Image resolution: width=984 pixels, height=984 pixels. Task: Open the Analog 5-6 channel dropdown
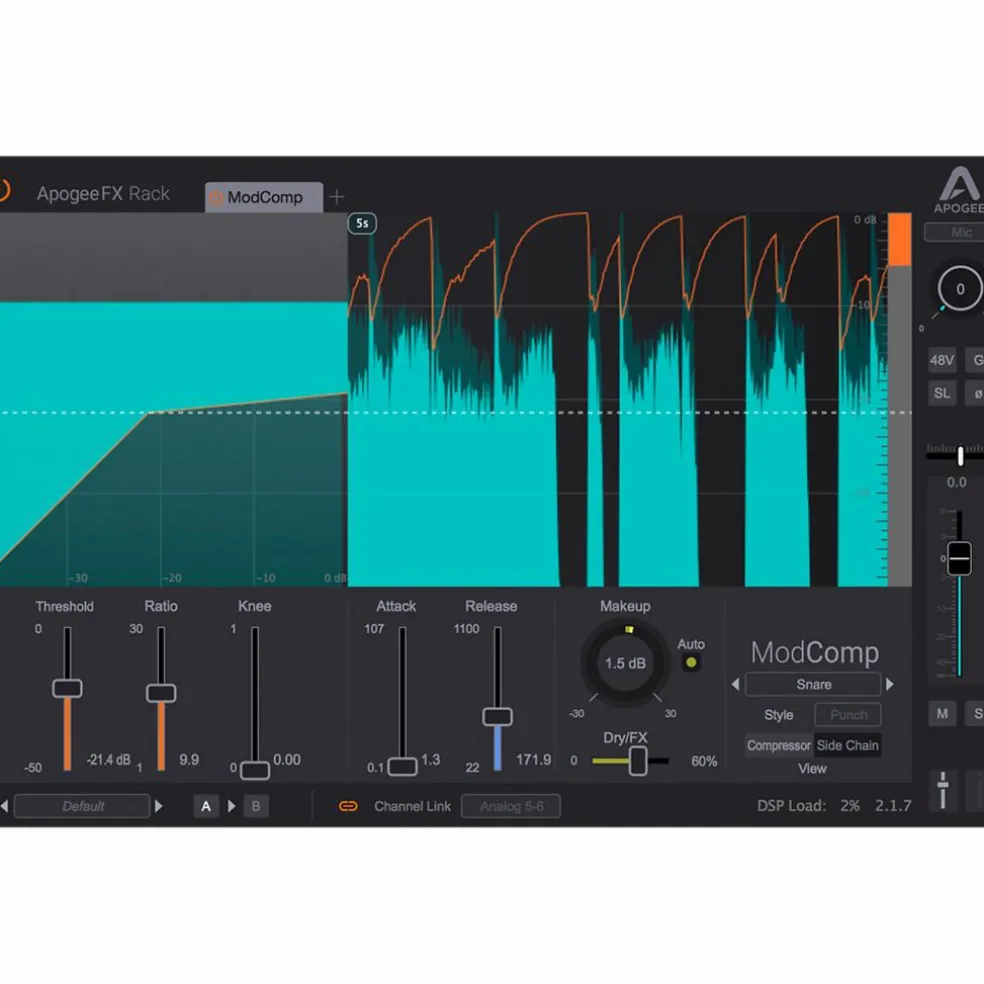511,806
